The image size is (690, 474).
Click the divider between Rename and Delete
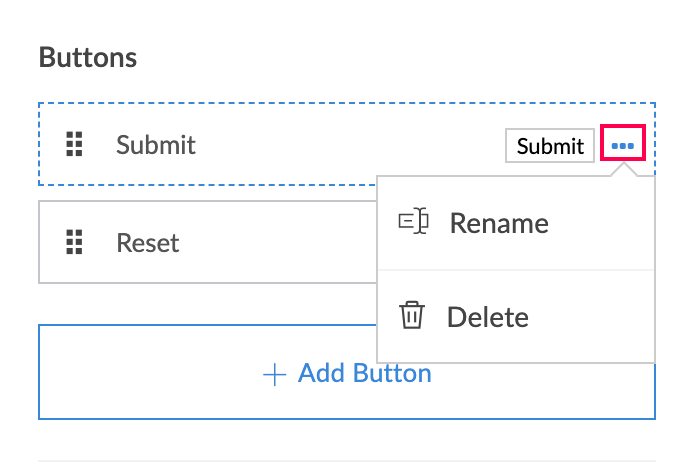[515, 270]
